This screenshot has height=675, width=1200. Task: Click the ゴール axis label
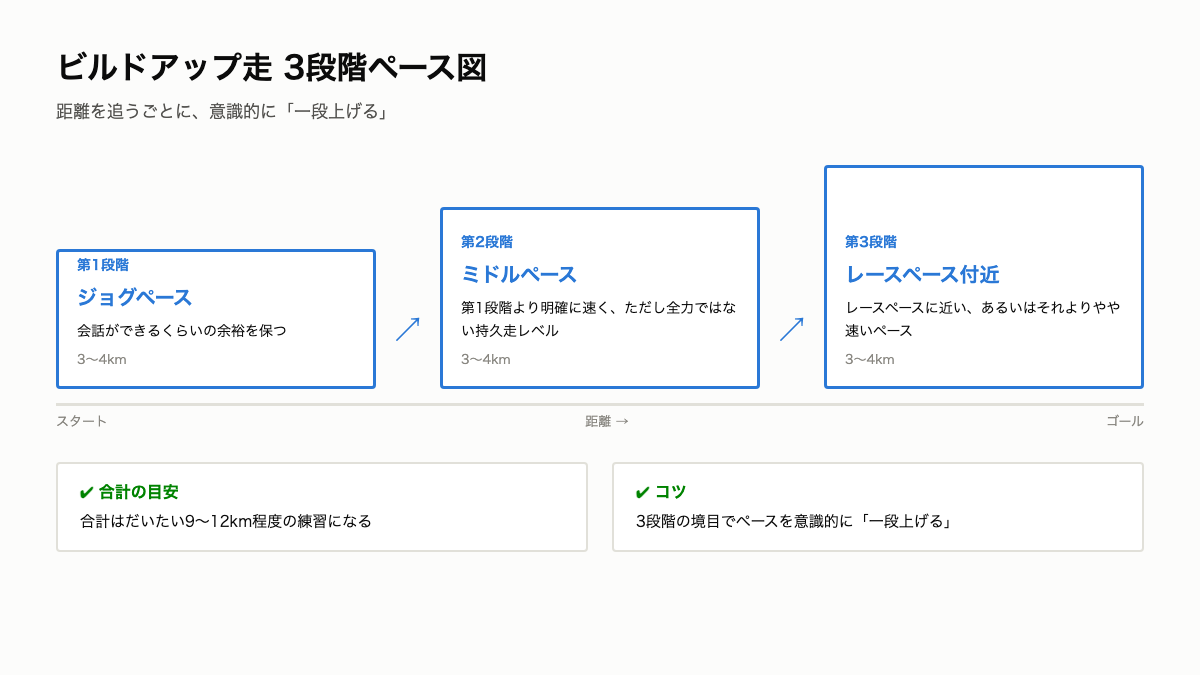1124,421
